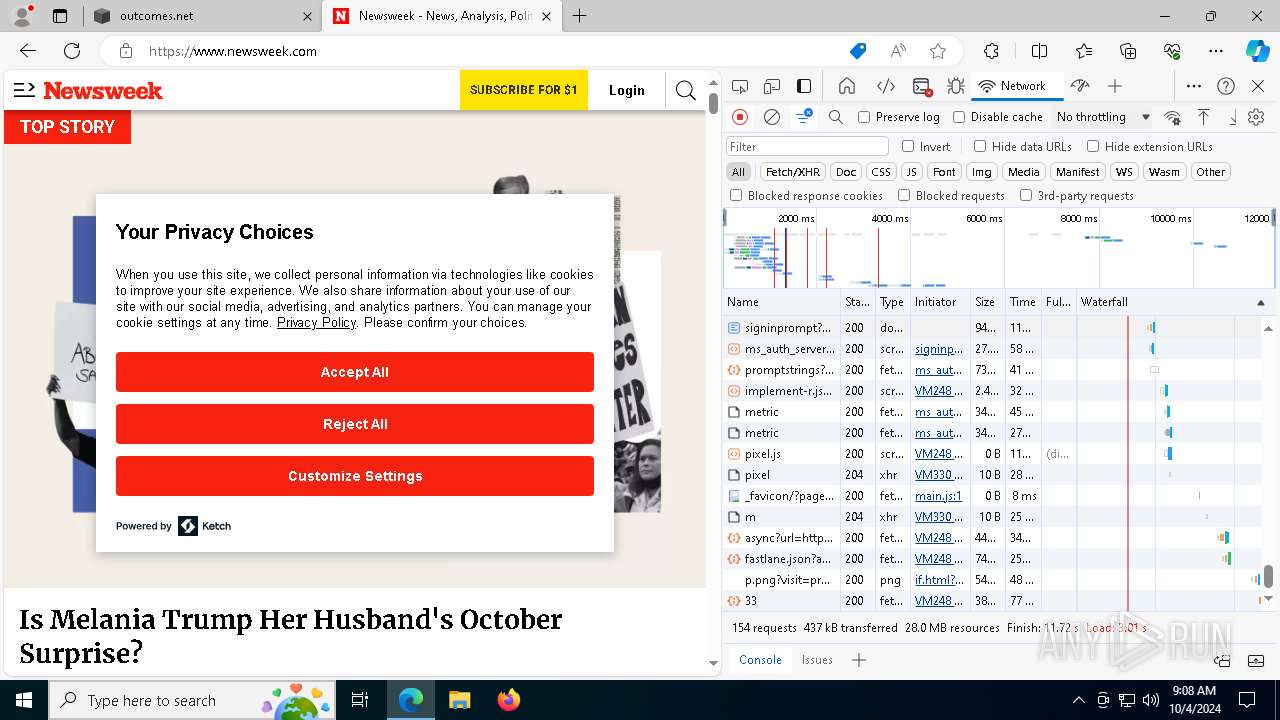Stop recording network log
1280x720 pixels.
point(740,117)
